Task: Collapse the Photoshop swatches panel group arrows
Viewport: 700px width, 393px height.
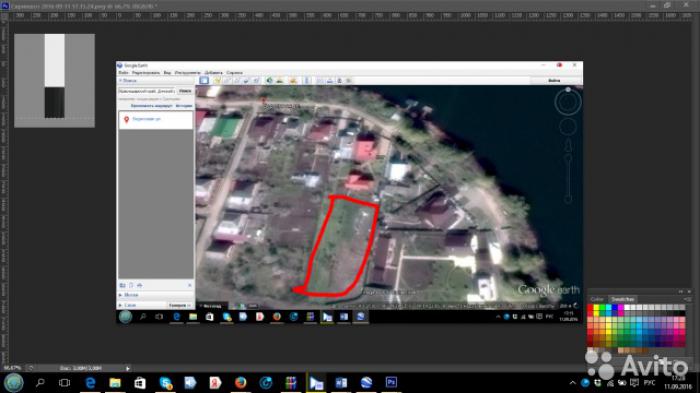Action: 681,292
